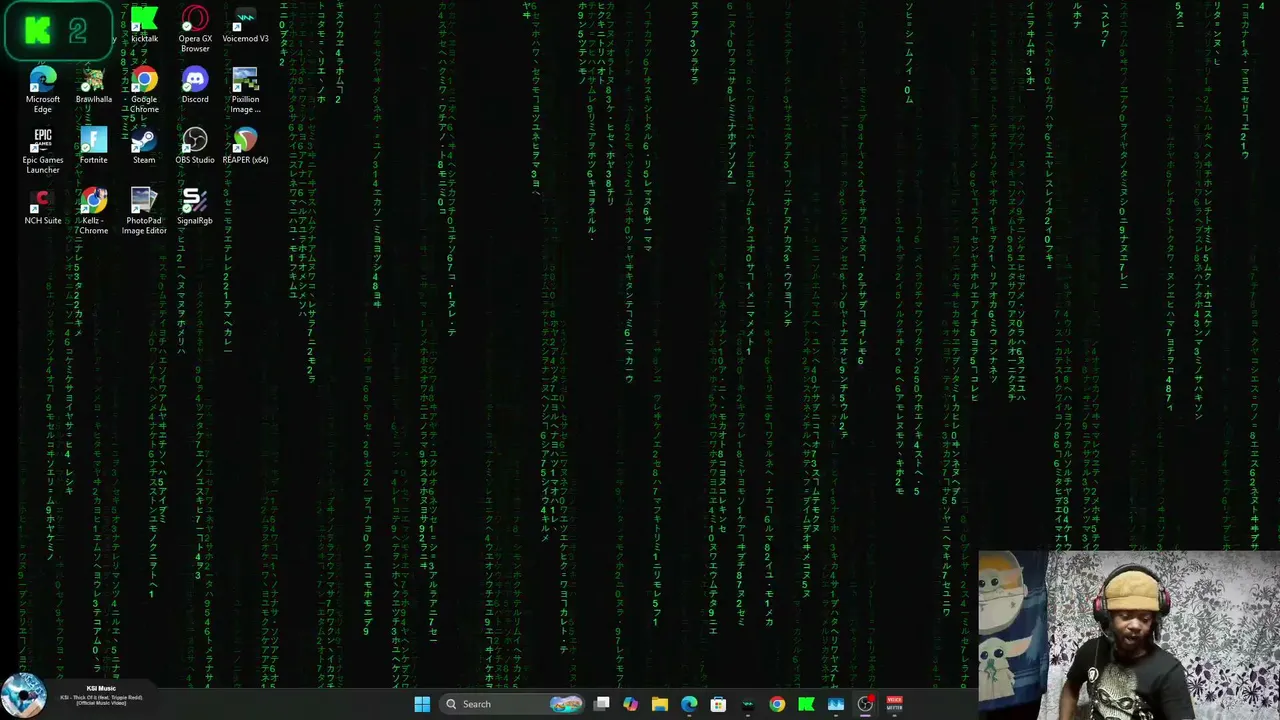Select the PhotoPad Image Editor icon
This screenshot has height=720, width=1280.
pos(144,211)
